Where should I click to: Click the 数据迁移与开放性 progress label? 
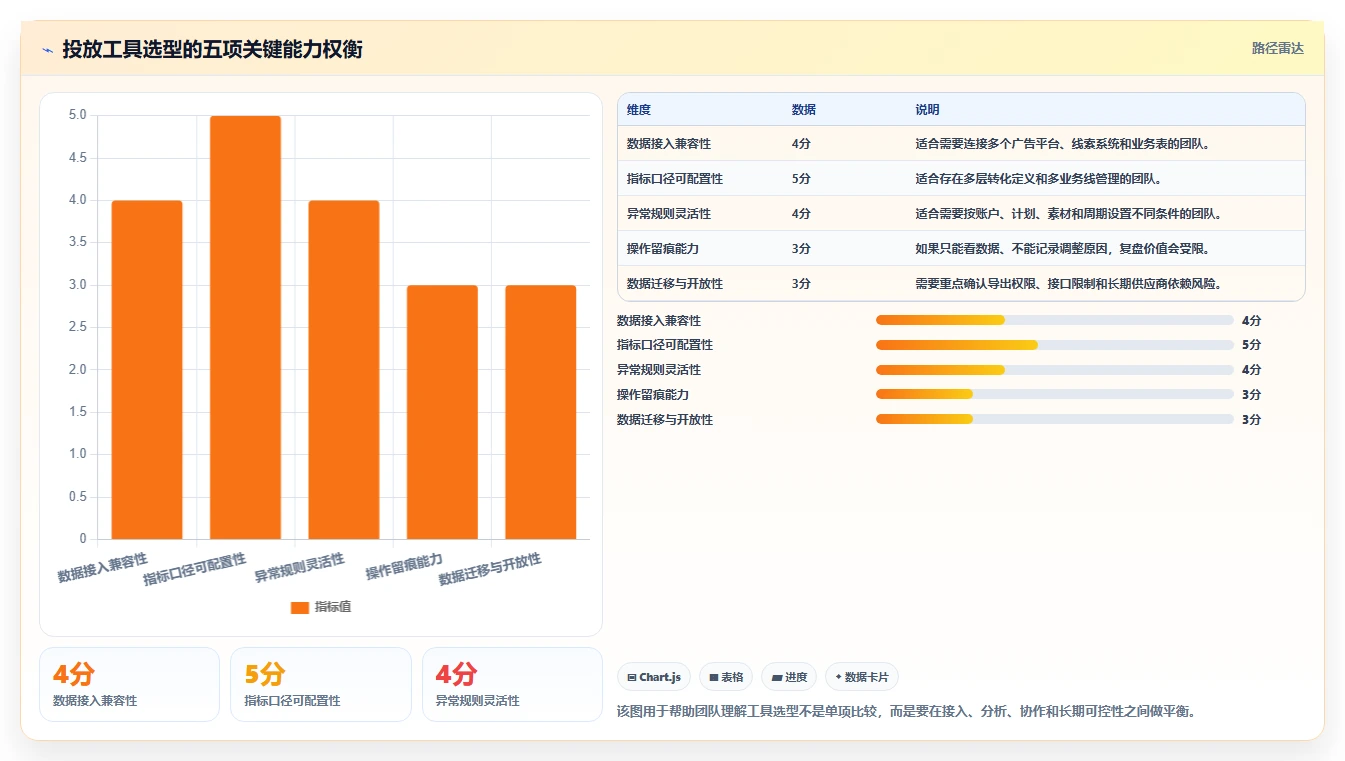pos(665,420)
